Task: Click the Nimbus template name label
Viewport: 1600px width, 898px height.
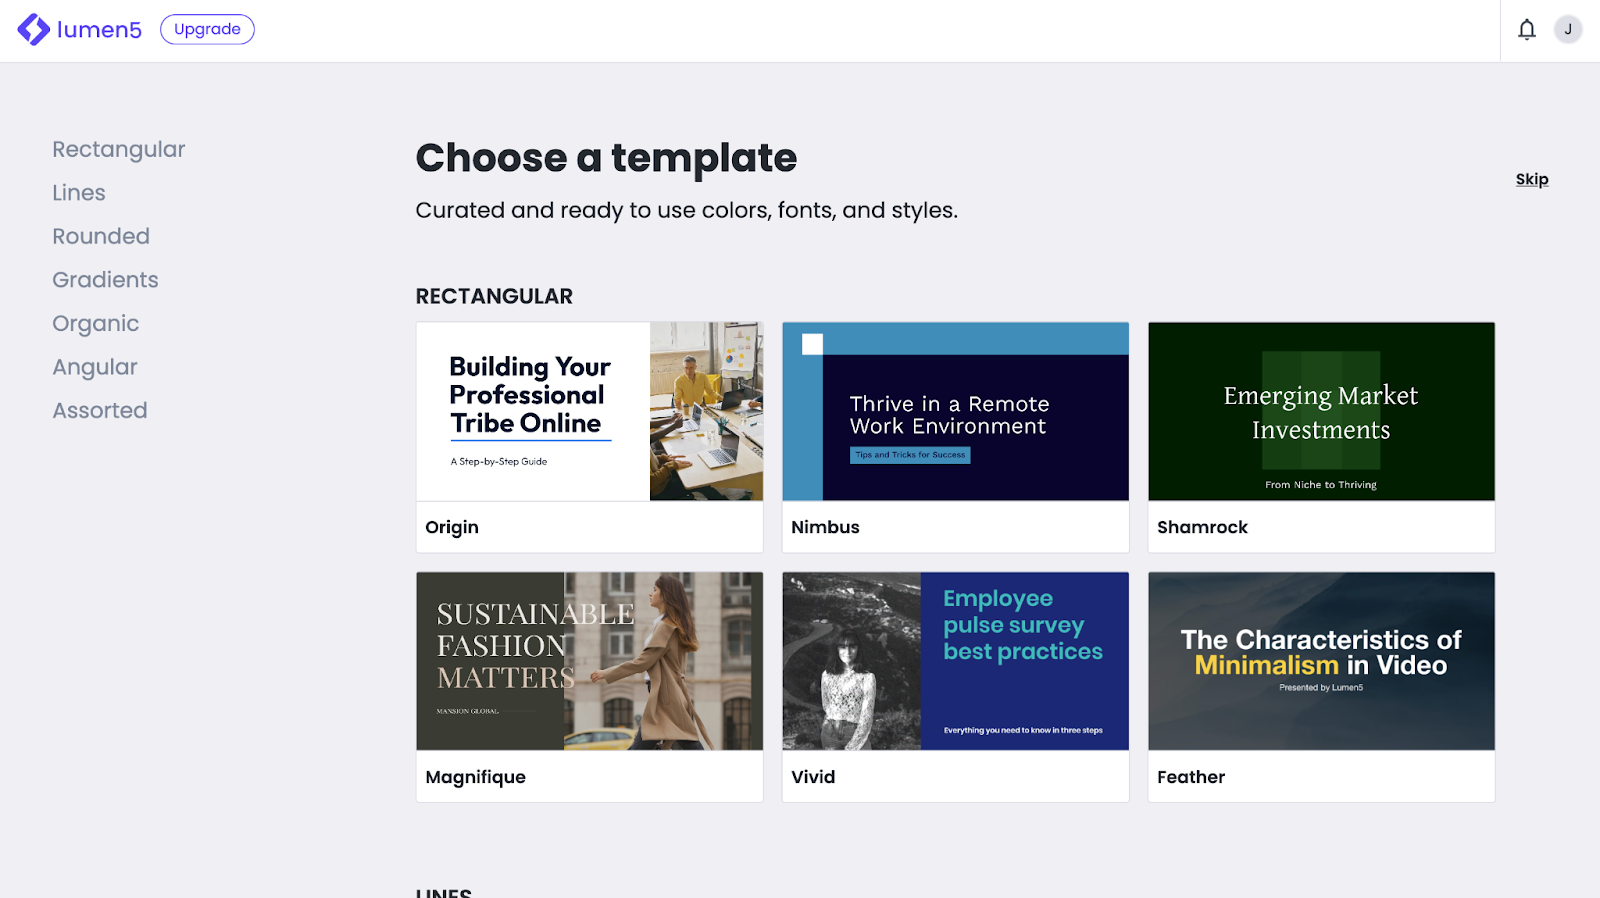Action: point(825,527)
